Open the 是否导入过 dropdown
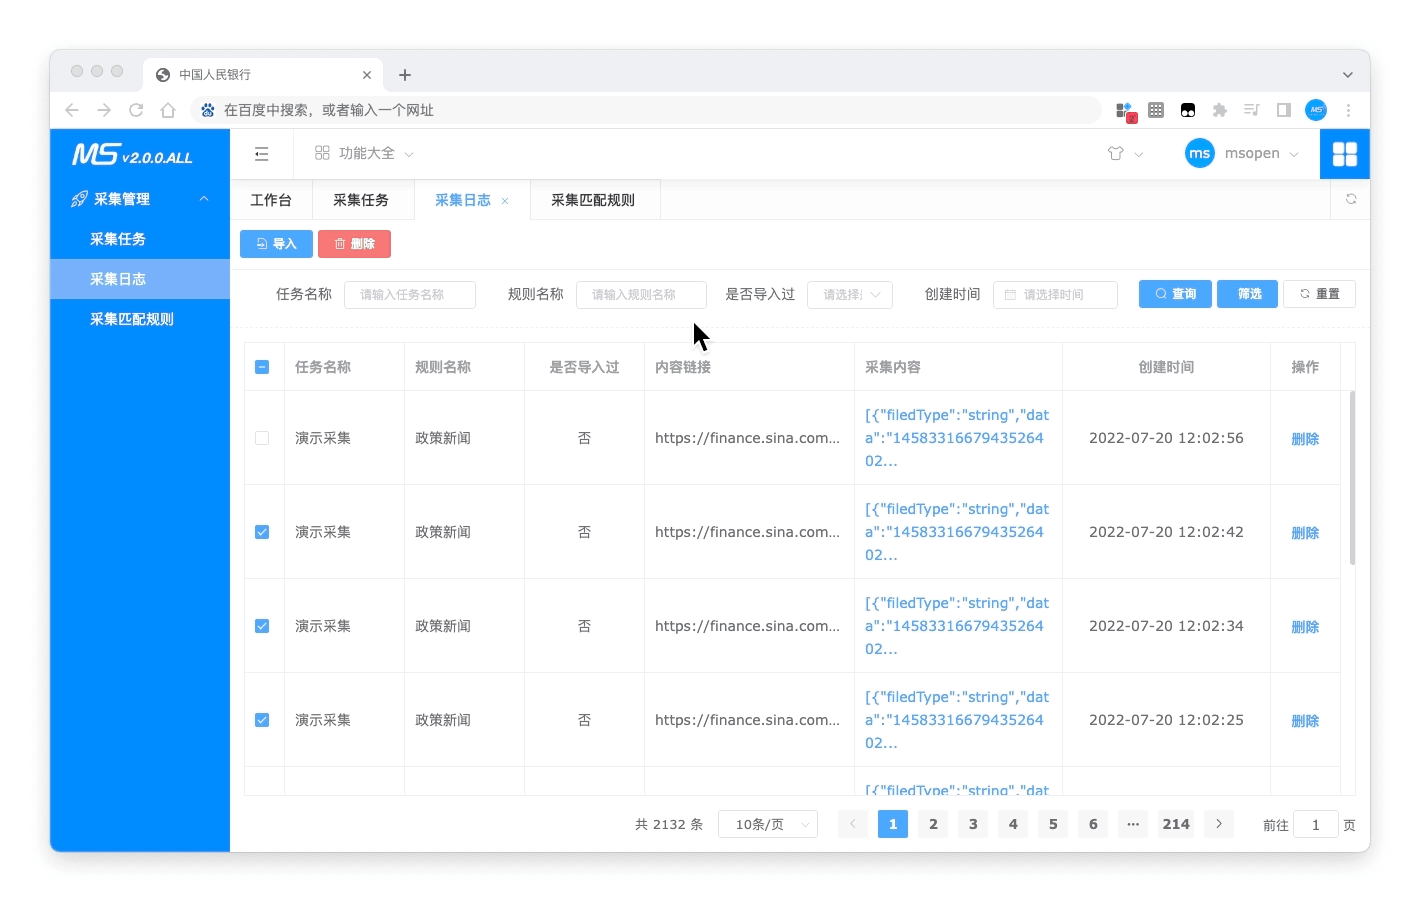This screenshot has height=902, width=1420. coord(849,295)
